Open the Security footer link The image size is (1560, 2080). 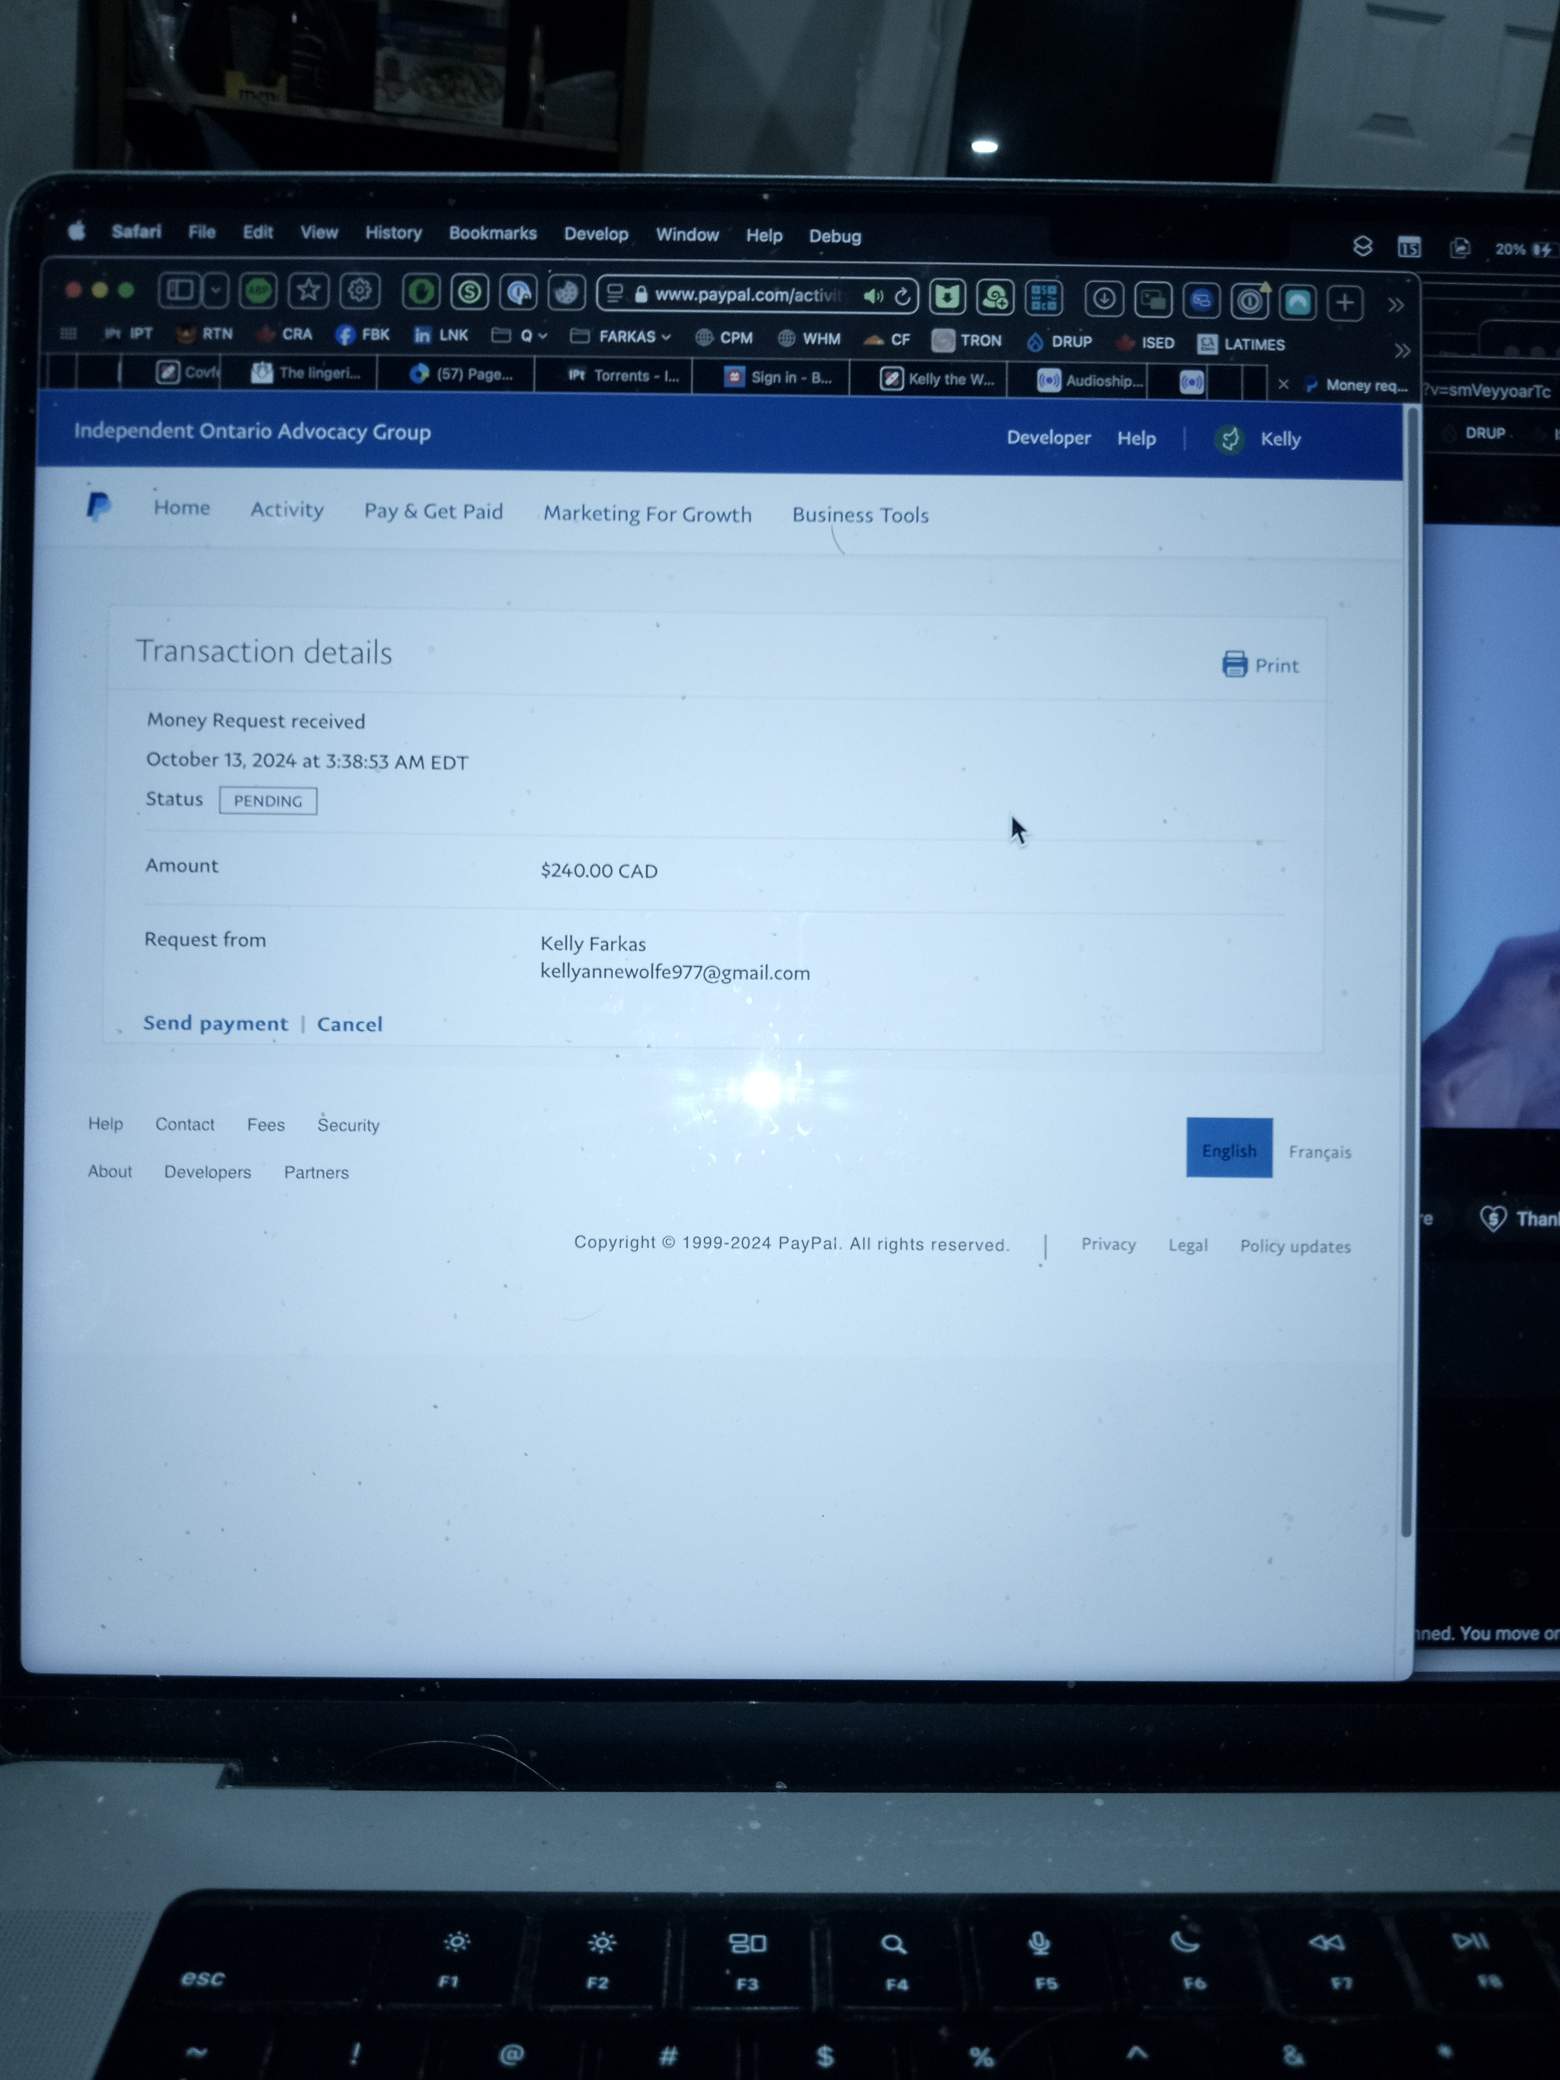tap(348, 1125)
